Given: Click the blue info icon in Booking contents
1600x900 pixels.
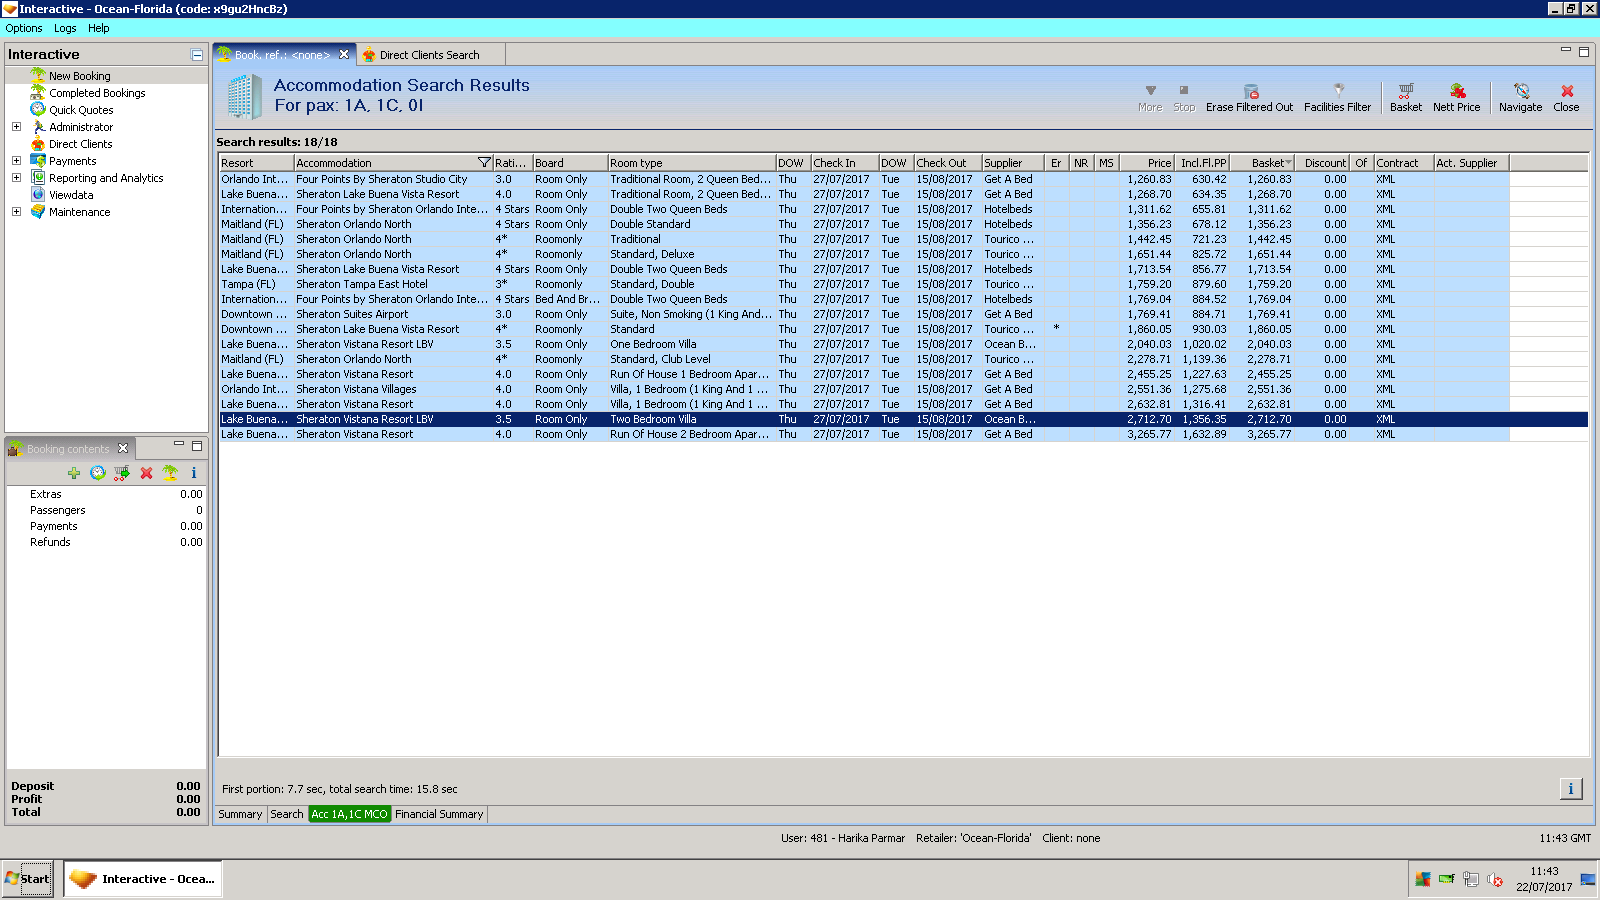Looking at the screenshot, I should tap(194, 473).
